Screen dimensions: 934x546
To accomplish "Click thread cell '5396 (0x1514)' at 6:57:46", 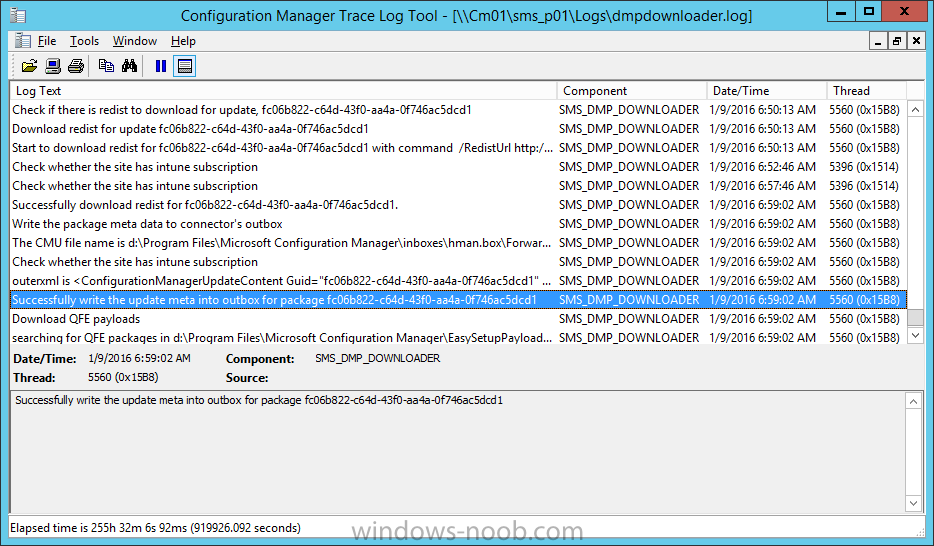I will click(x=864, y=186).
